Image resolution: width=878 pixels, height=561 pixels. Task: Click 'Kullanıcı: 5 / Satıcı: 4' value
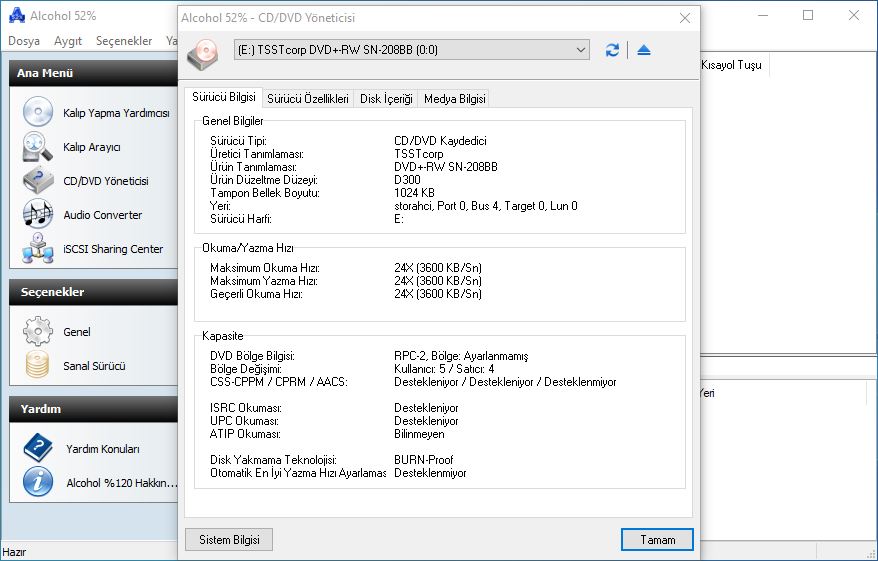click(444, 368)
